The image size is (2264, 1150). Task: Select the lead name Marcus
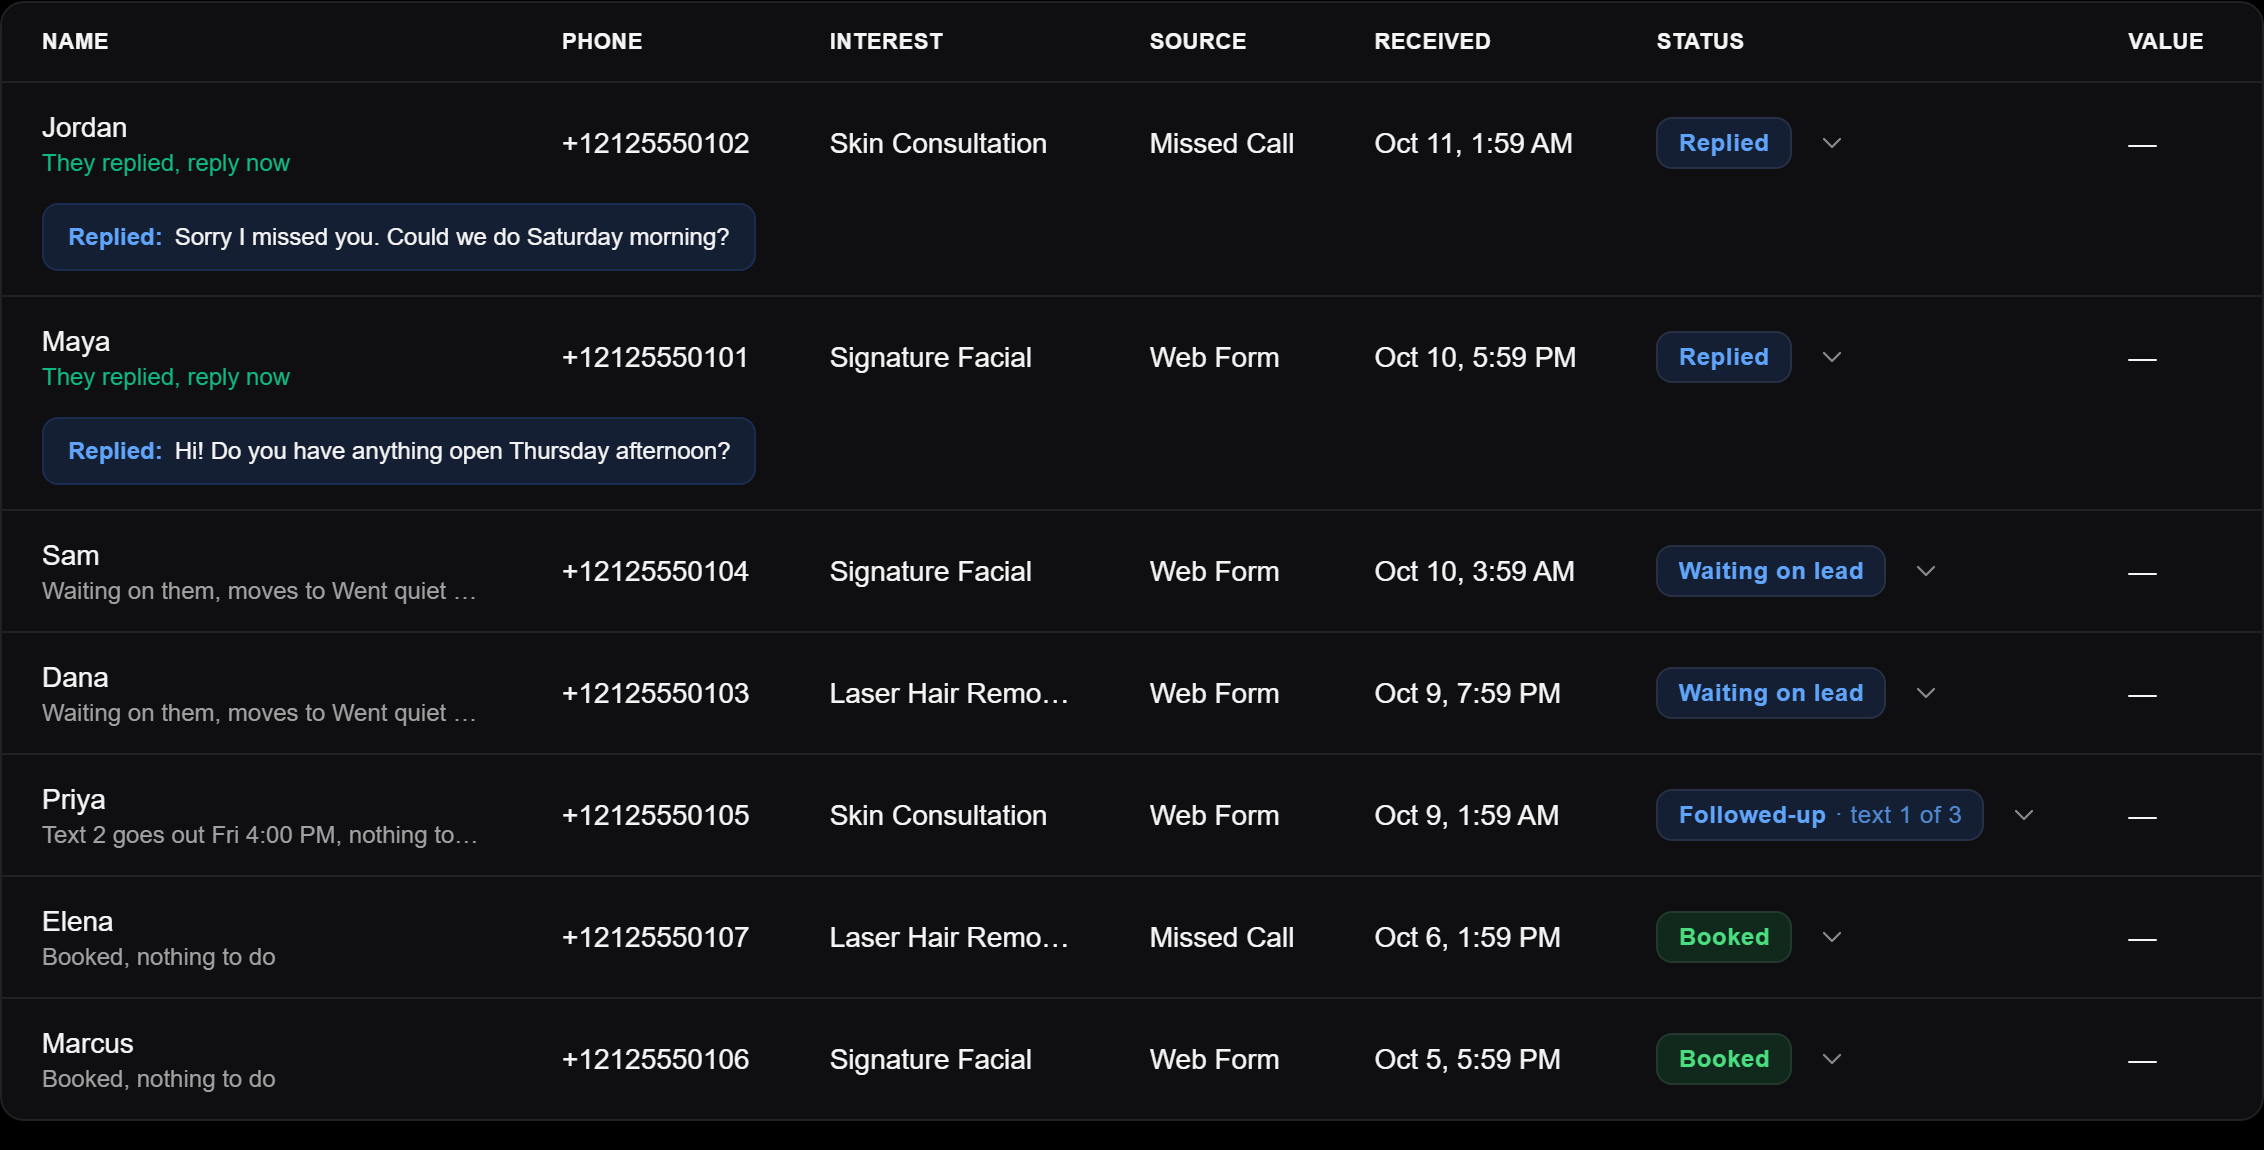(x=87, y=1044)
